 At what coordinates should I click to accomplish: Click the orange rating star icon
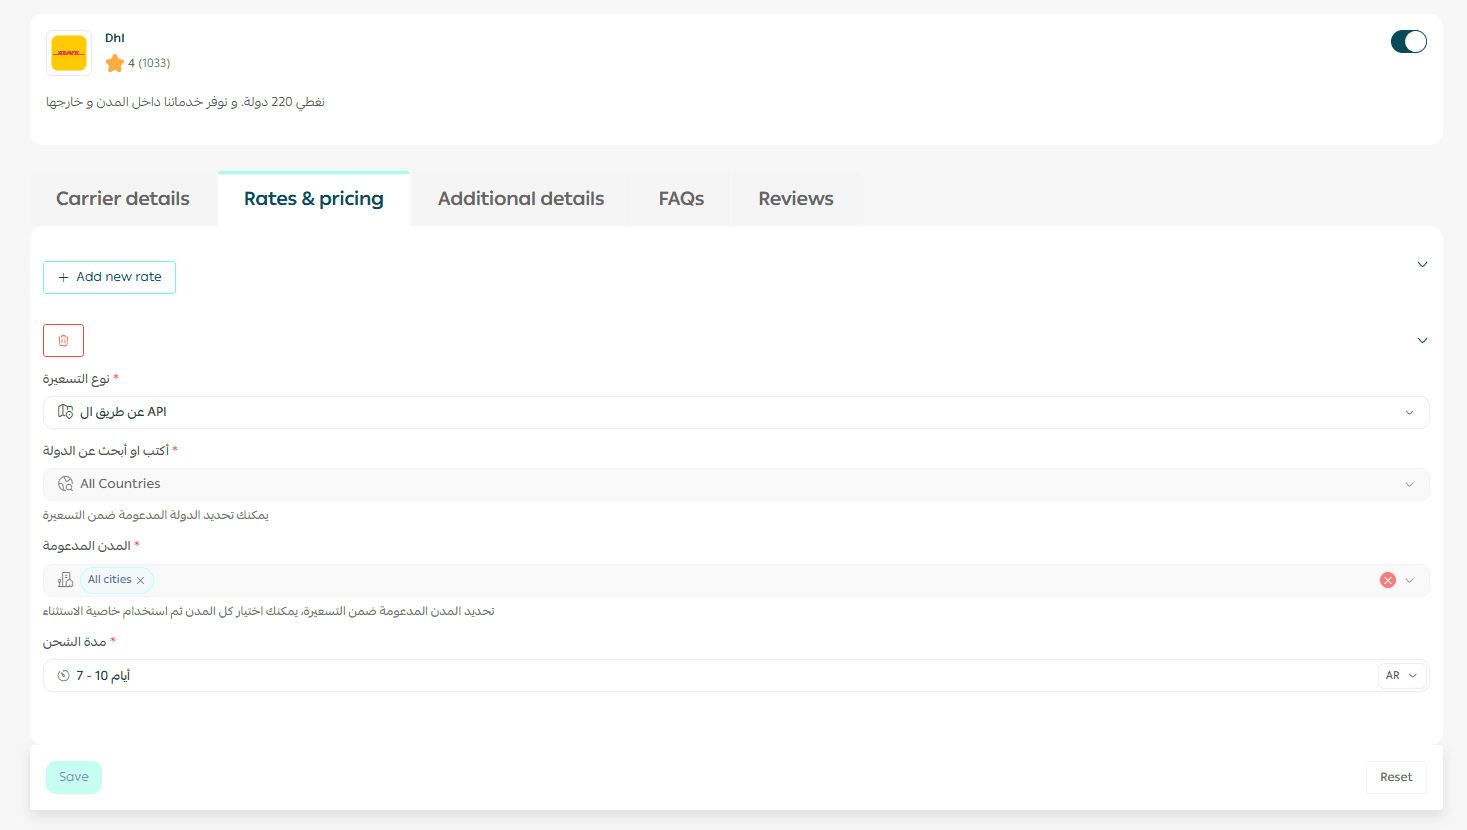click(115, 63)
